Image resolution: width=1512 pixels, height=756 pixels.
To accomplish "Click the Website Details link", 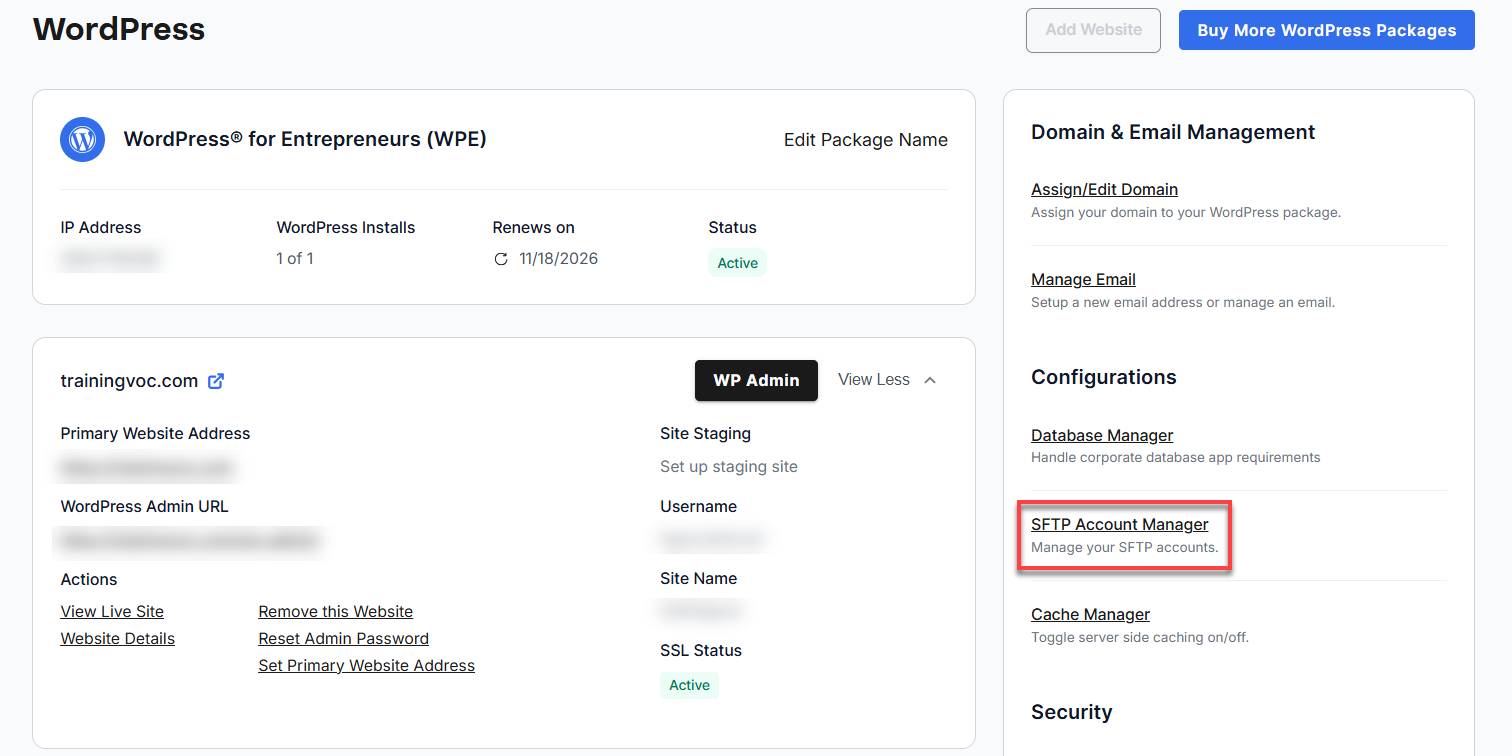I will pos(118,638).
